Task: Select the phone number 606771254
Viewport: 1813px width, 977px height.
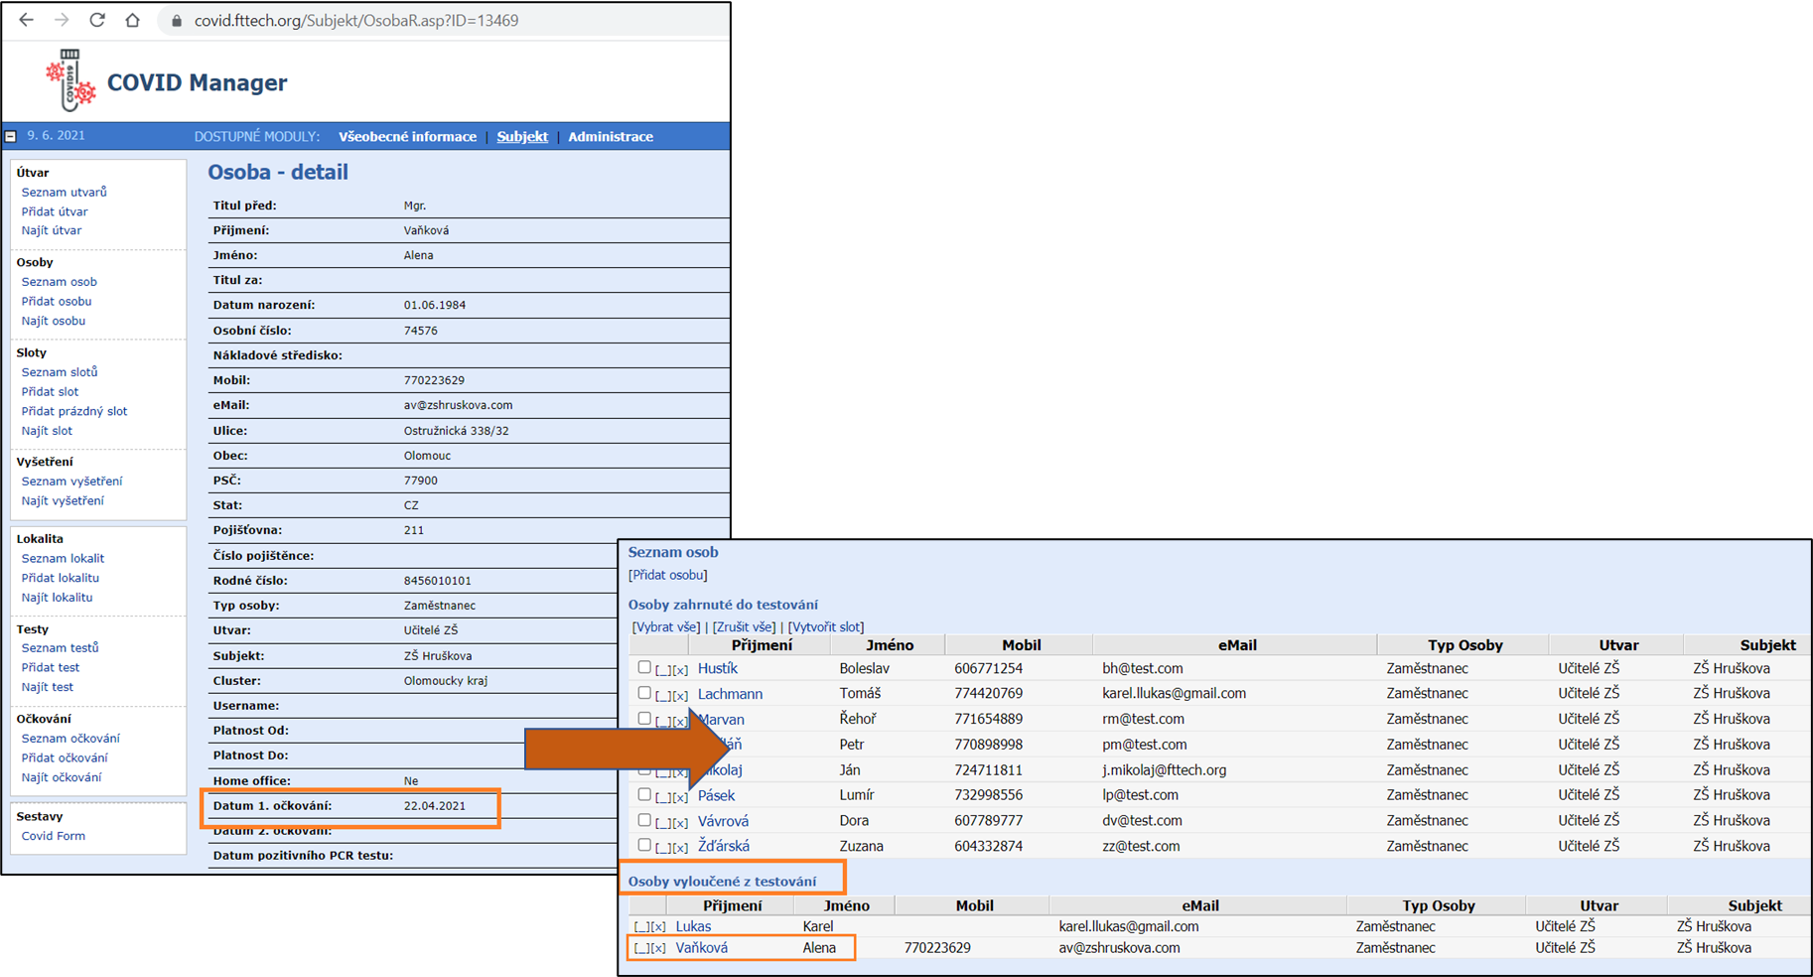Action: (988, 668)
